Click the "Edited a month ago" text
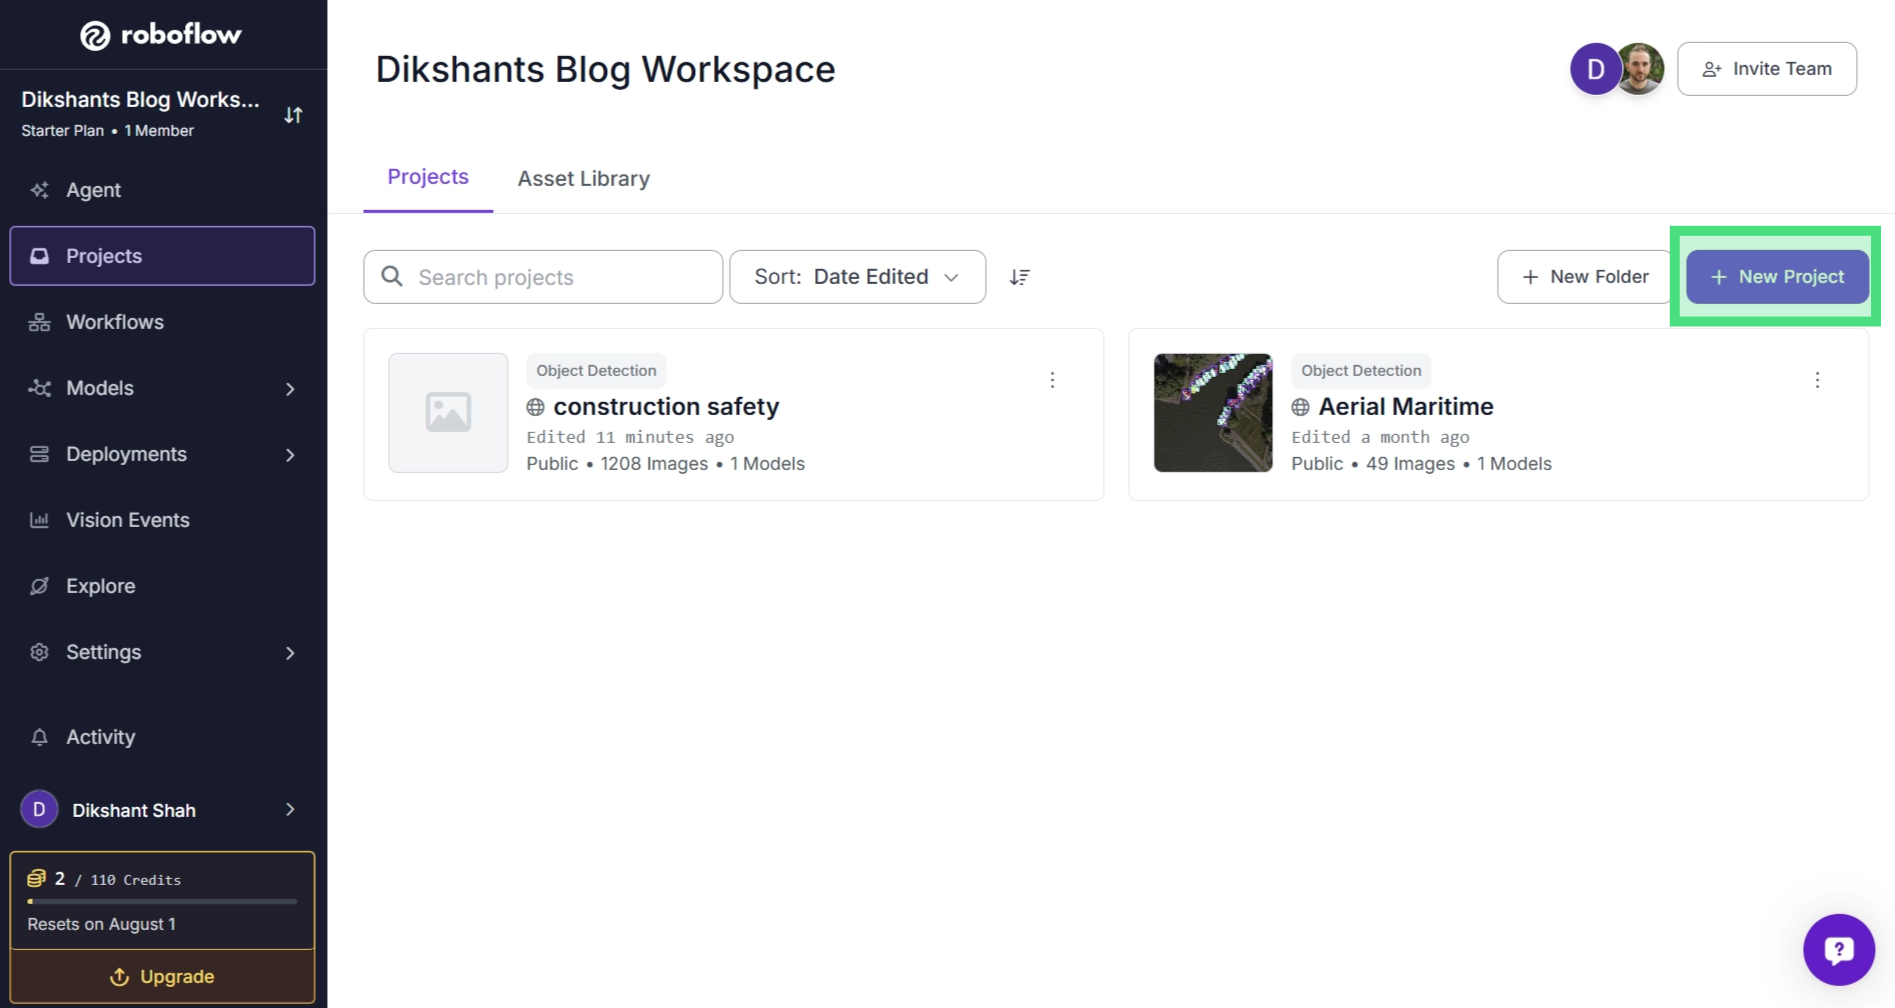Screen dimensions: 1895x1008 point(1380,437)
